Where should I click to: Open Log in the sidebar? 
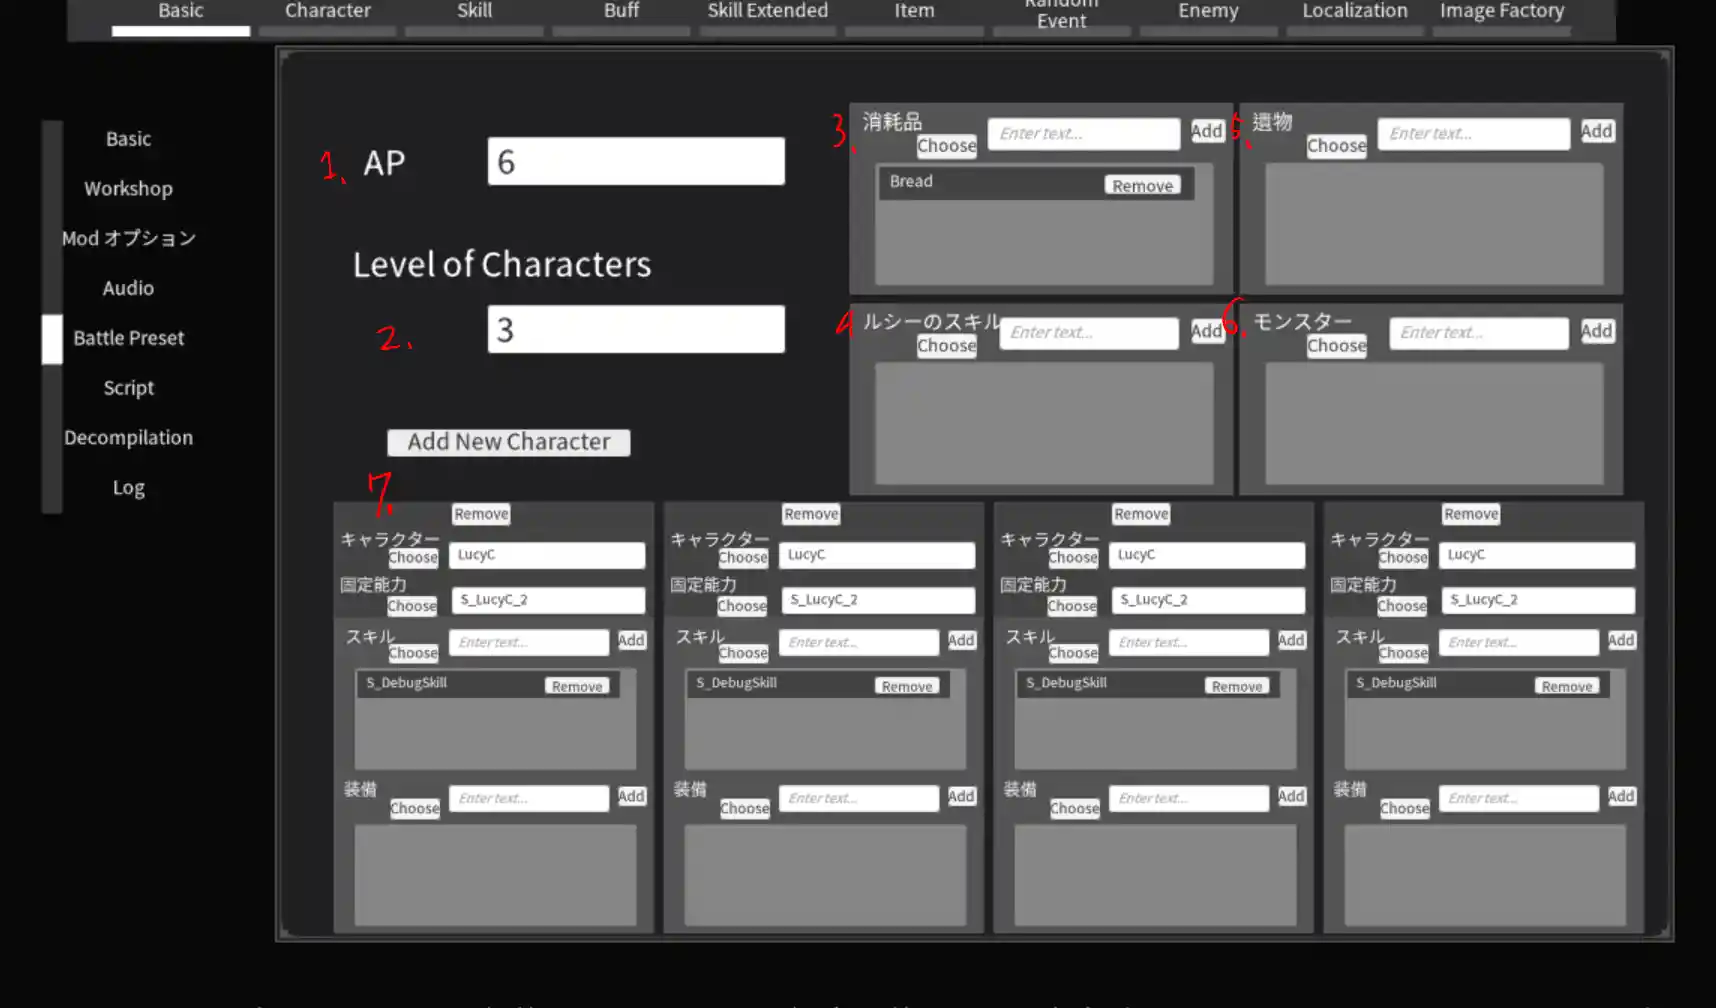(x=128, y=488)
